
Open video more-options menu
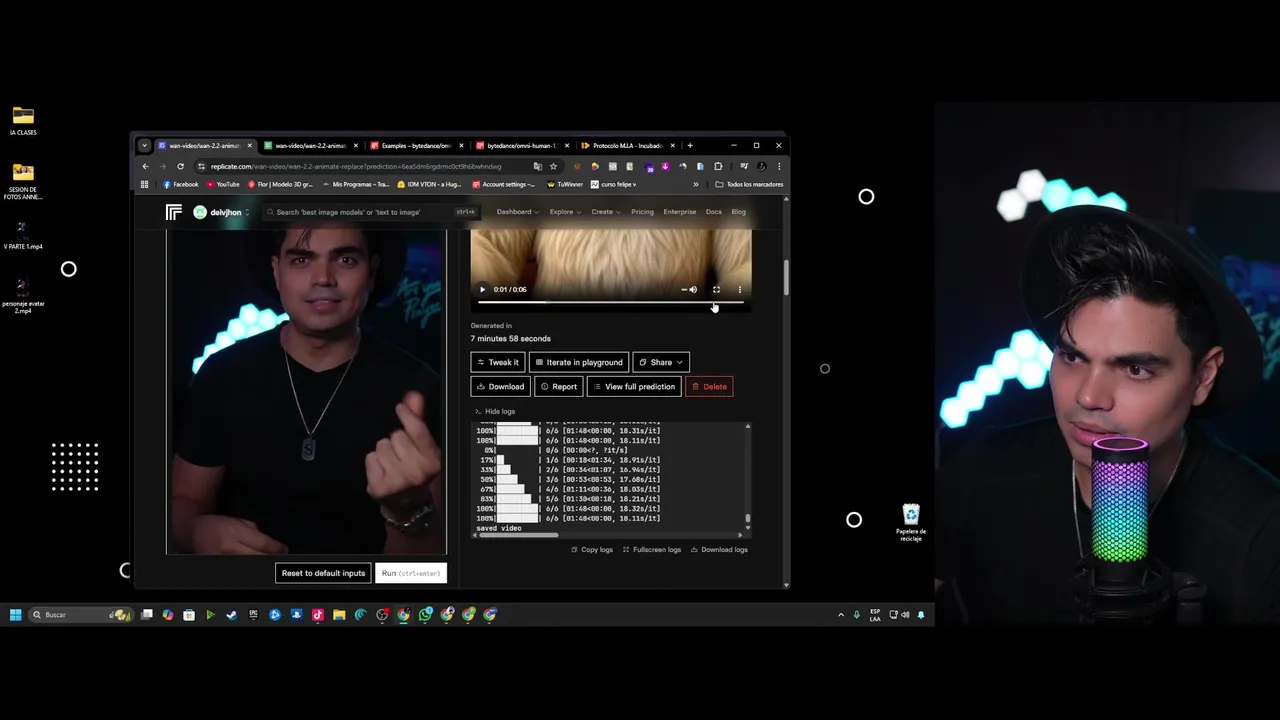740,289
